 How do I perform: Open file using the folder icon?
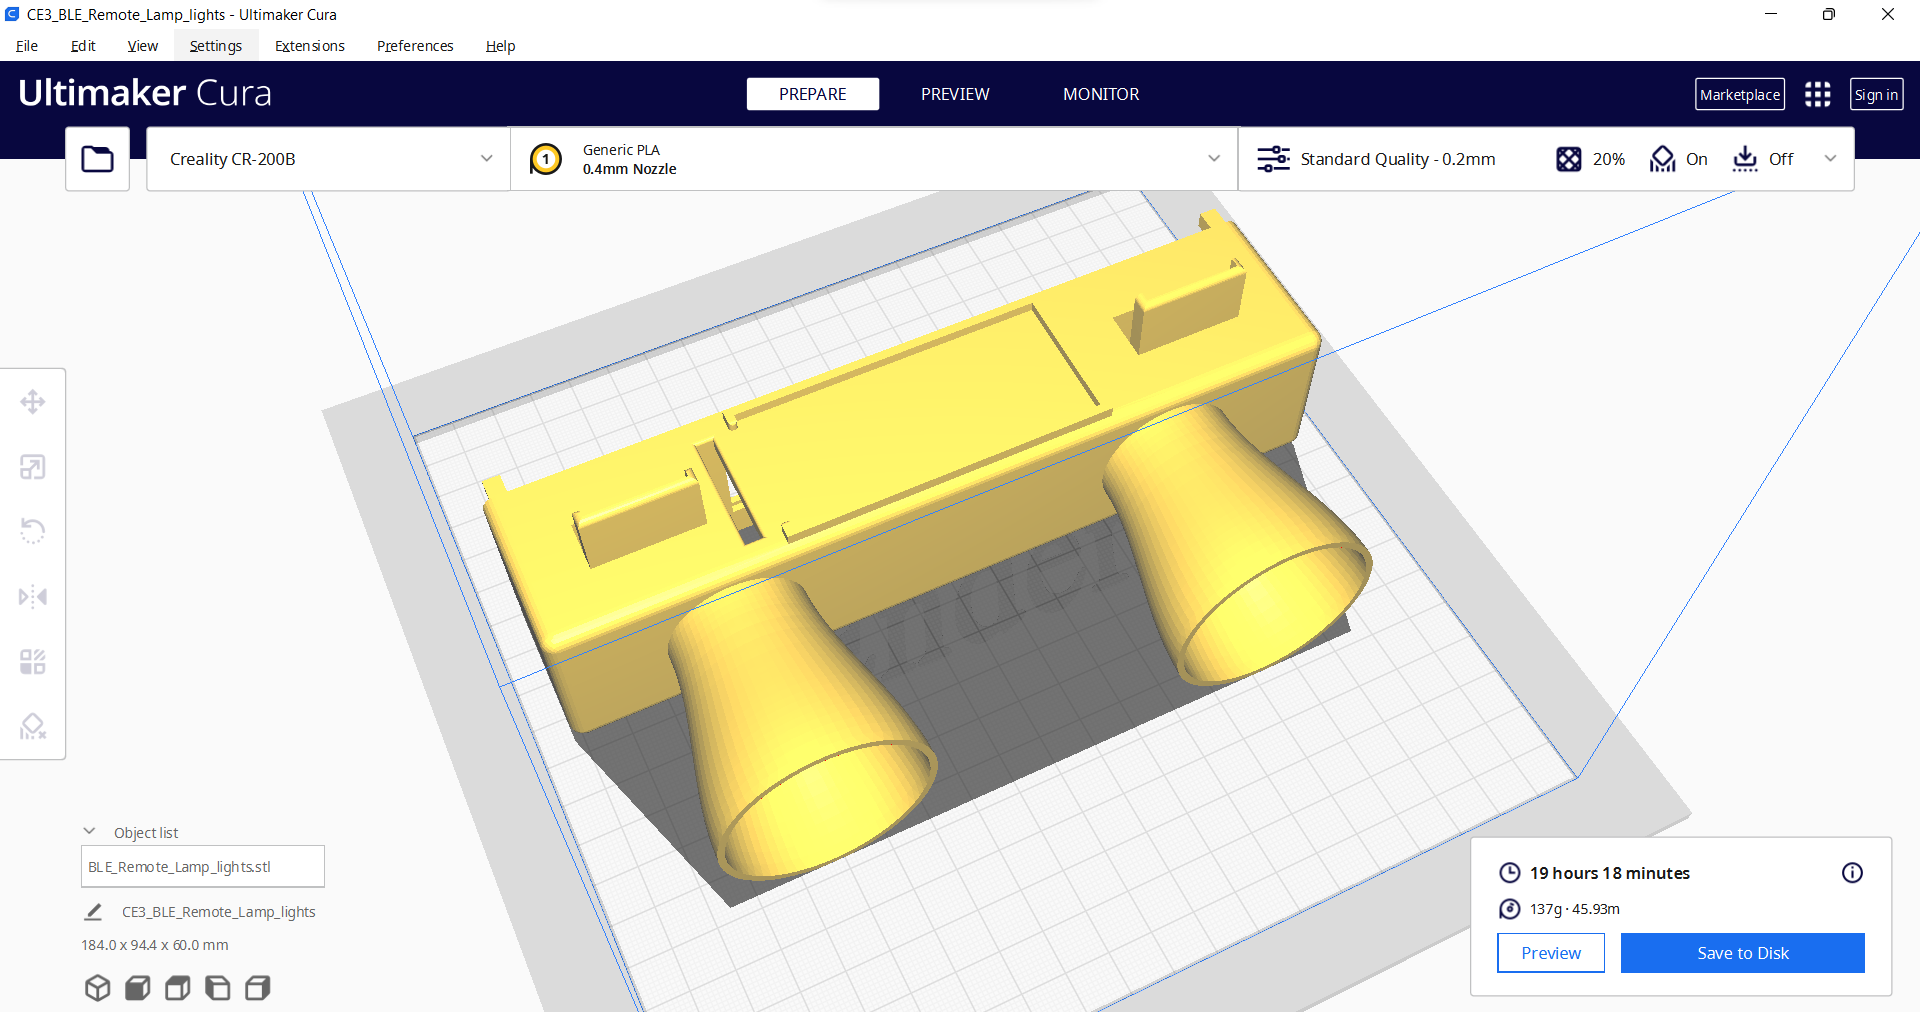(x=97, y=159)
